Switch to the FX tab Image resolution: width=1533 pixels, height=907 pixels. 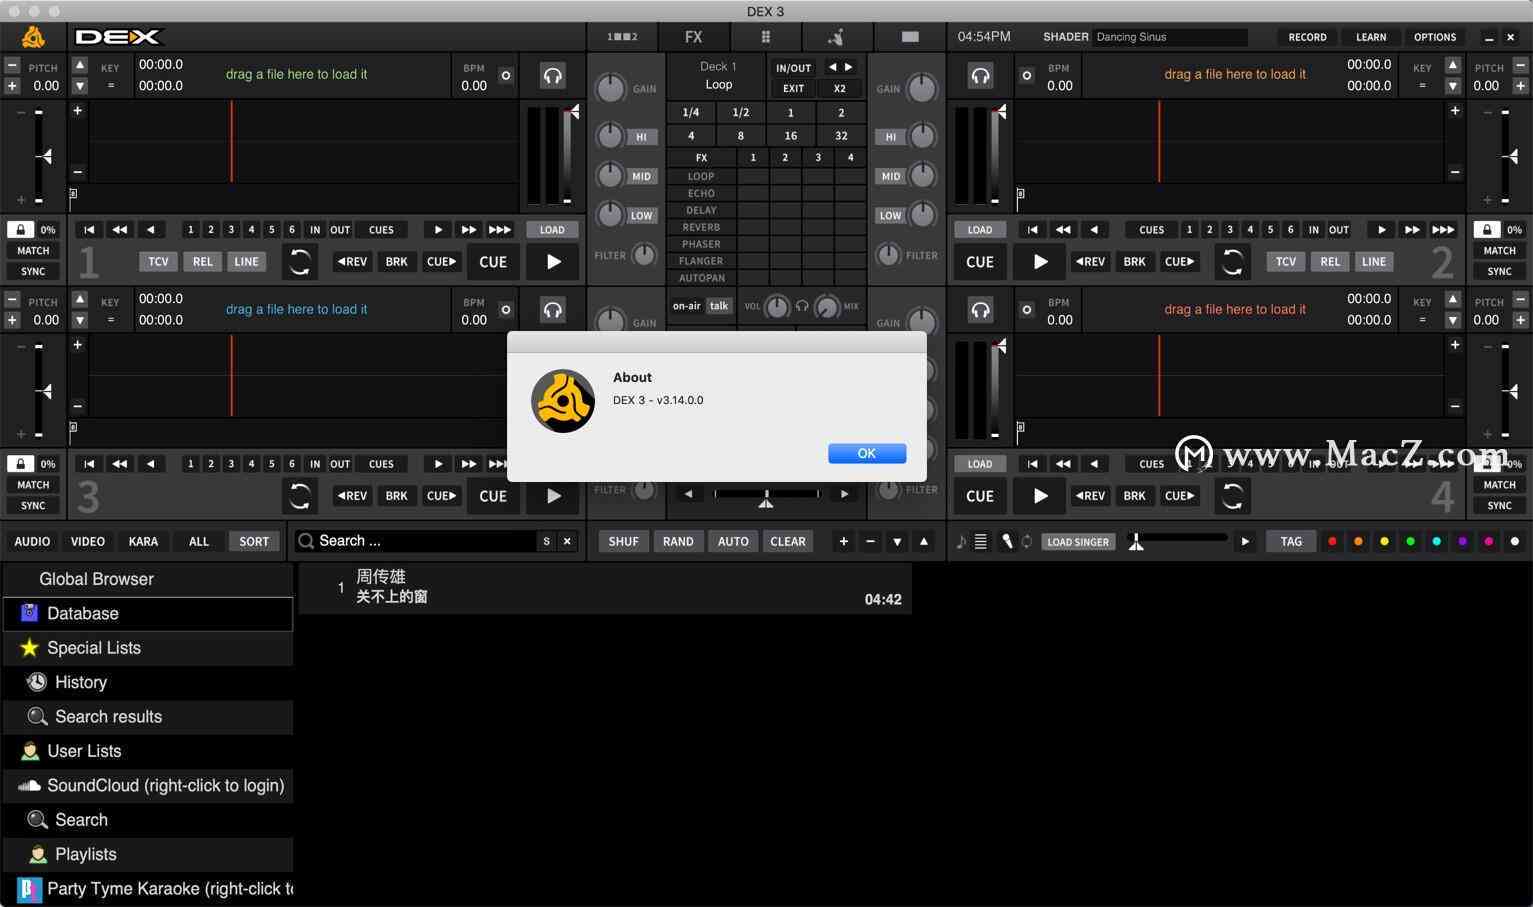pyautogui.click(x=693, y=37)
